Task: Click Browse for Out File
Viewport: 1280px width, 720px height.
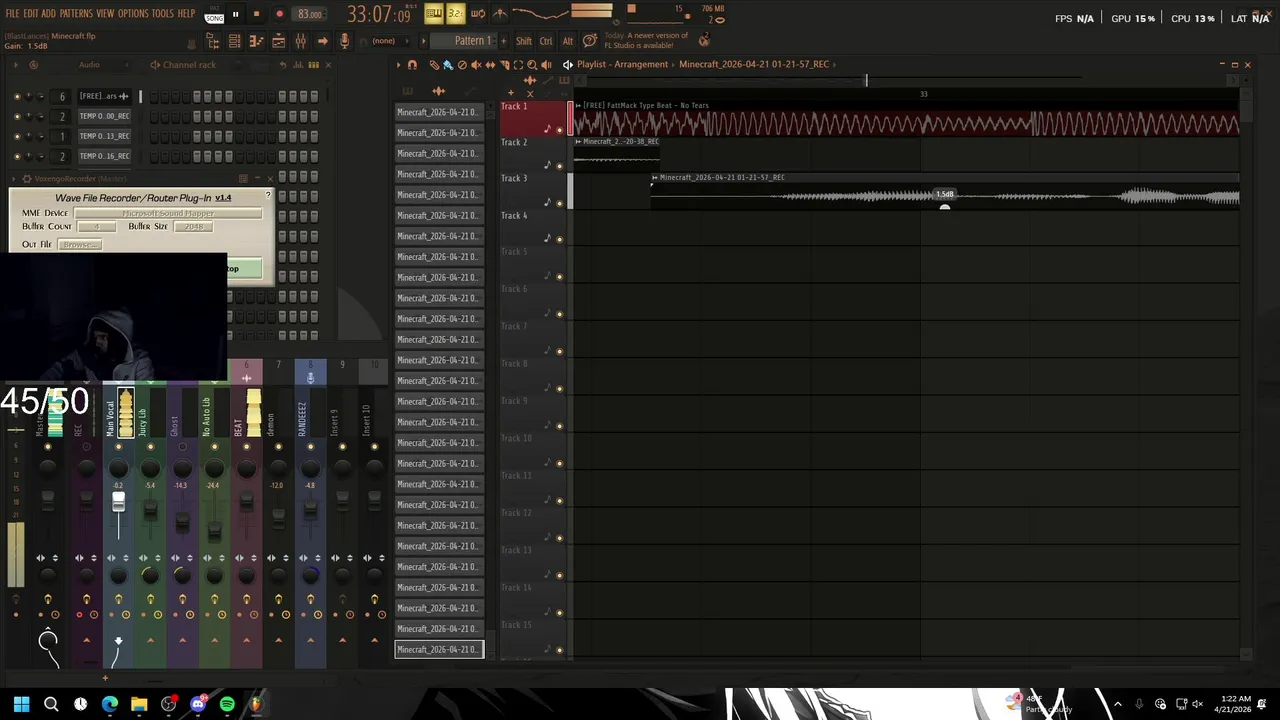Action: pyautogui.click(x=79, y=245)
